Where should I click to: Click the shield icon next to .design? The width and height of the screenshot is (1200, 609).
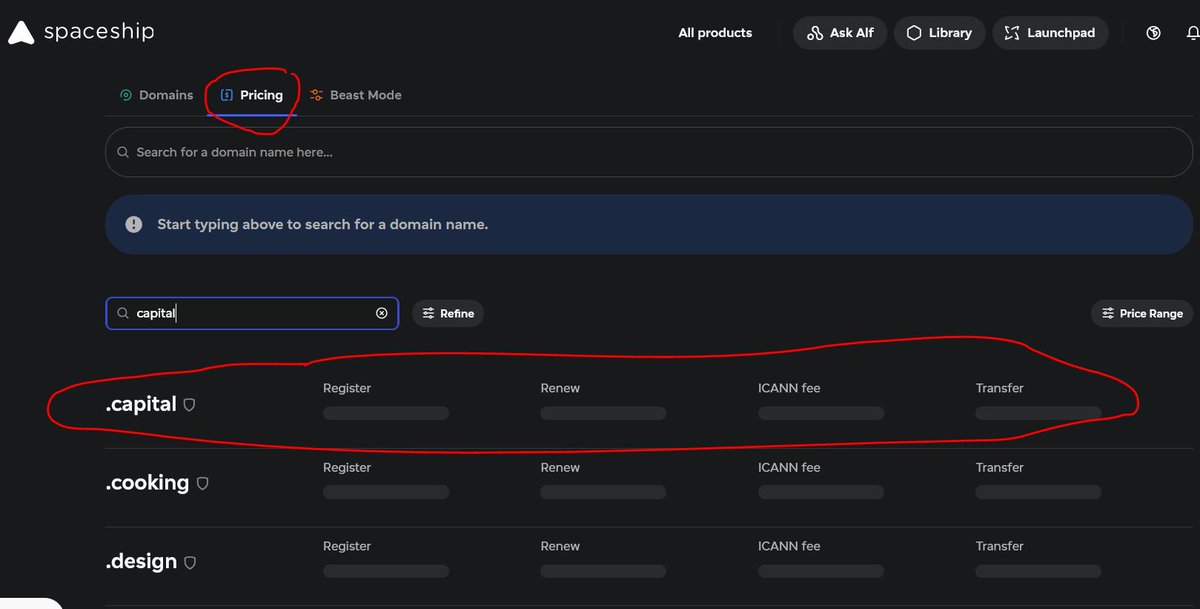tap(190, 562)
